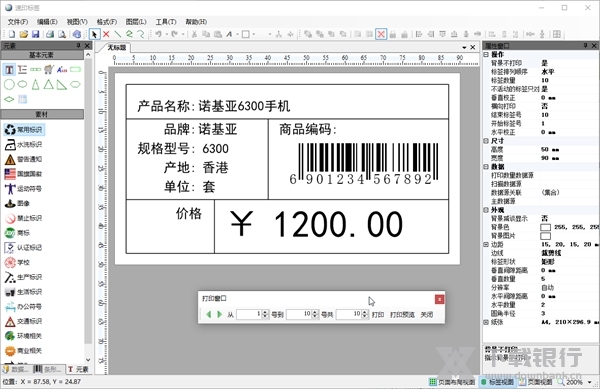Go to previous label with left green arrow

(x=209, y=314)
